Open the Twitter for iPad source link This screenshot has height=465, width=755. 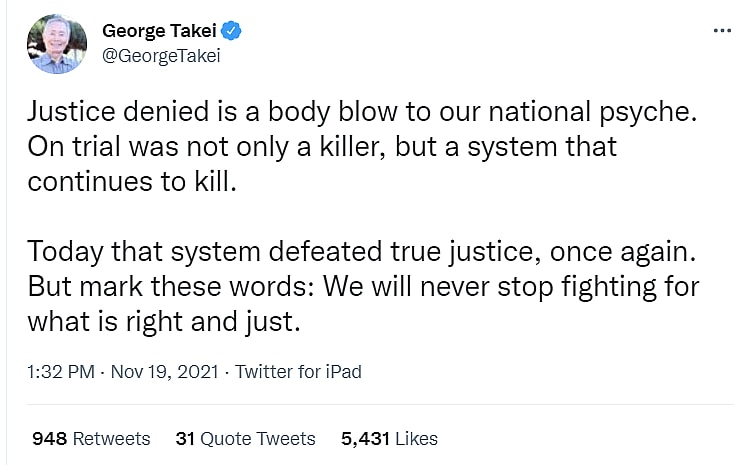click(298, 372)
